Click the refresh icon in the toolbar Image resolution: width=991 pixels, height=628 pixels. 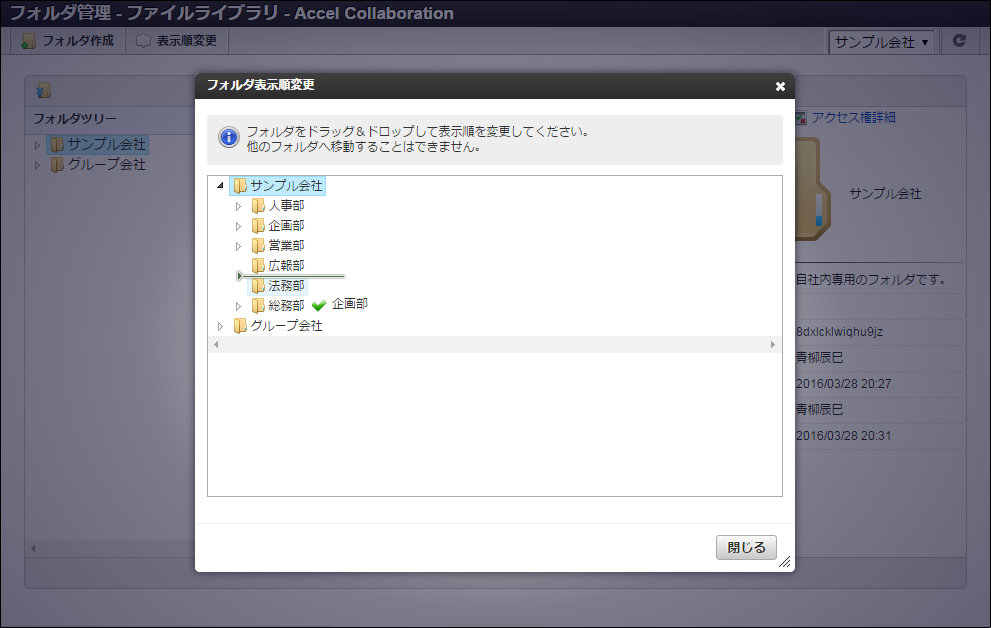959,41
